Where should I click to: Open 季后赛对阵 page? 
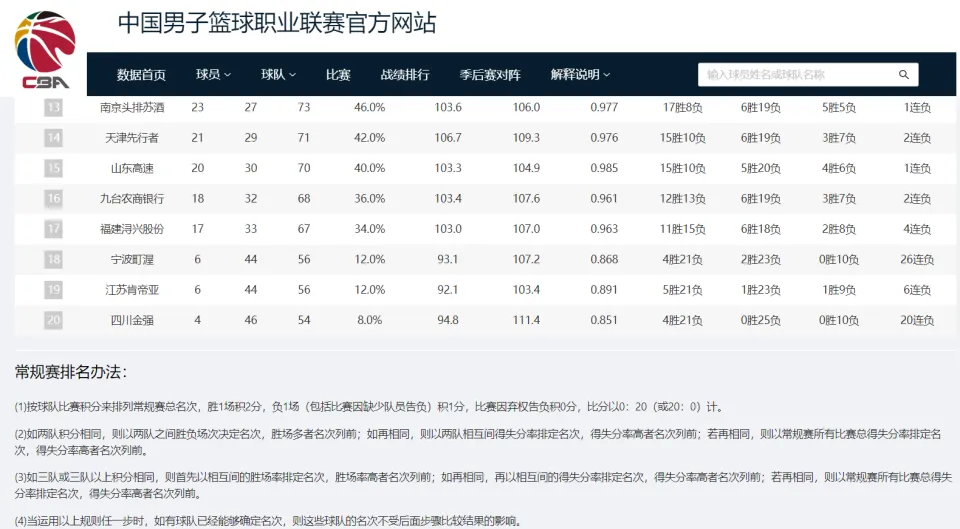(490, 75)
